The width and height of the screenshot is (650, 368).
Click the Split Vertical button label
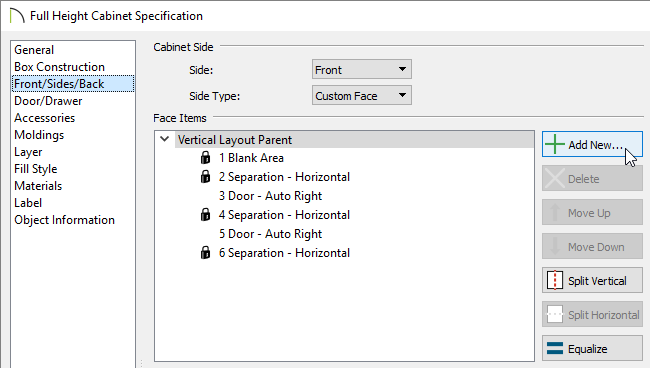click(x=597, y=281)
